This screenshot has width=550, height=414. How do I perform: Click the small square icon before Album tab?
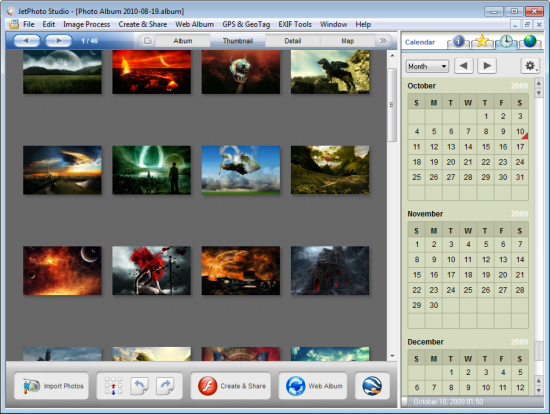148,41
